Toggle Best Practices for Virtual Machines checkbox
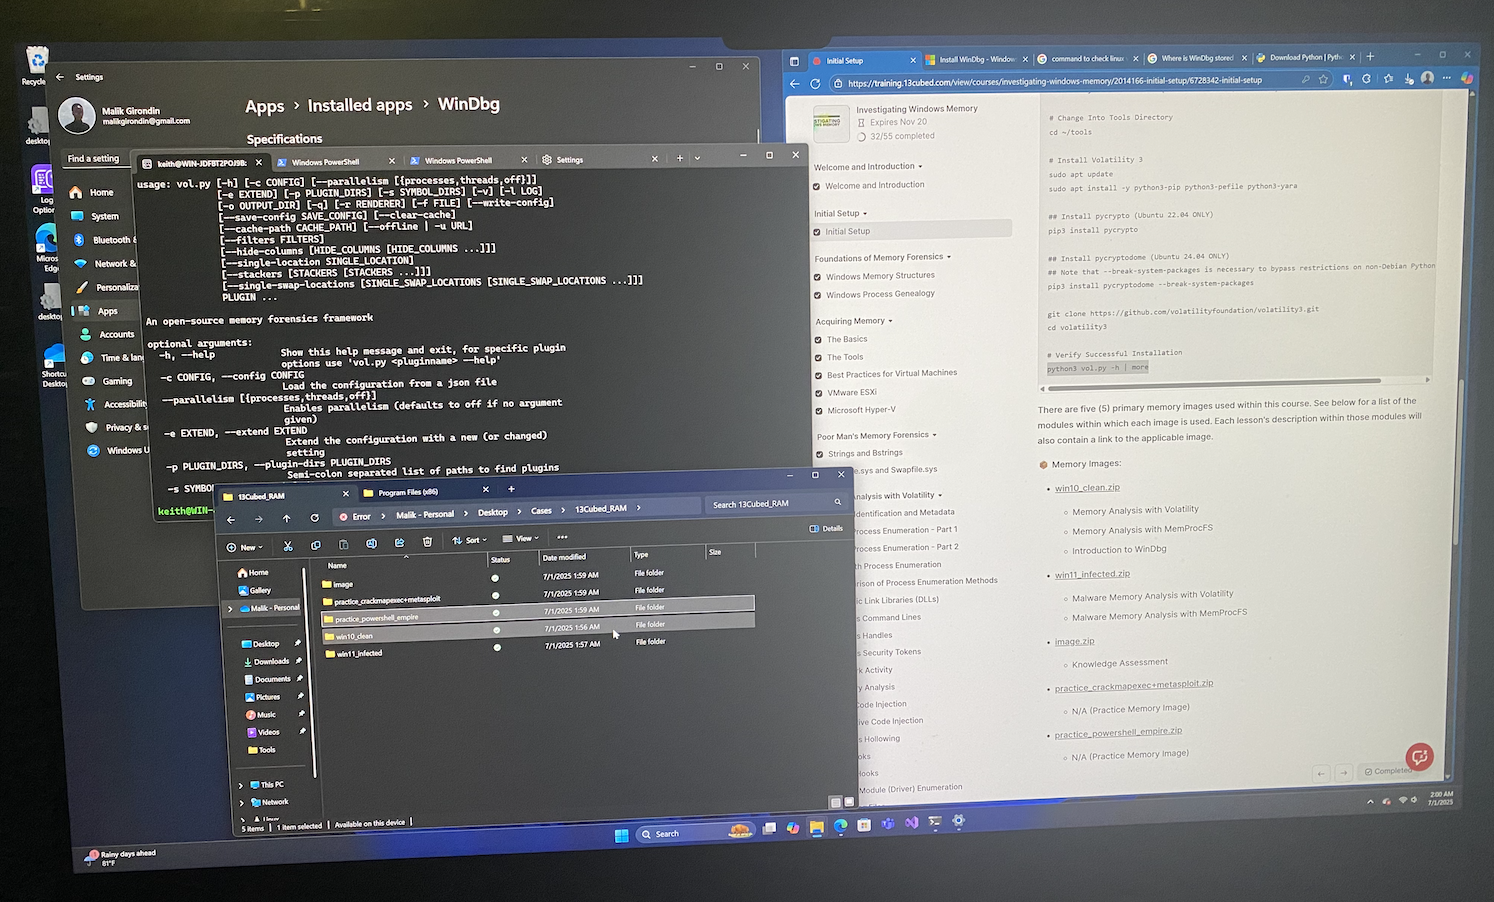The height and width of the screenshot is (902, 1494). pyautogui.click(x=818, y=375)
